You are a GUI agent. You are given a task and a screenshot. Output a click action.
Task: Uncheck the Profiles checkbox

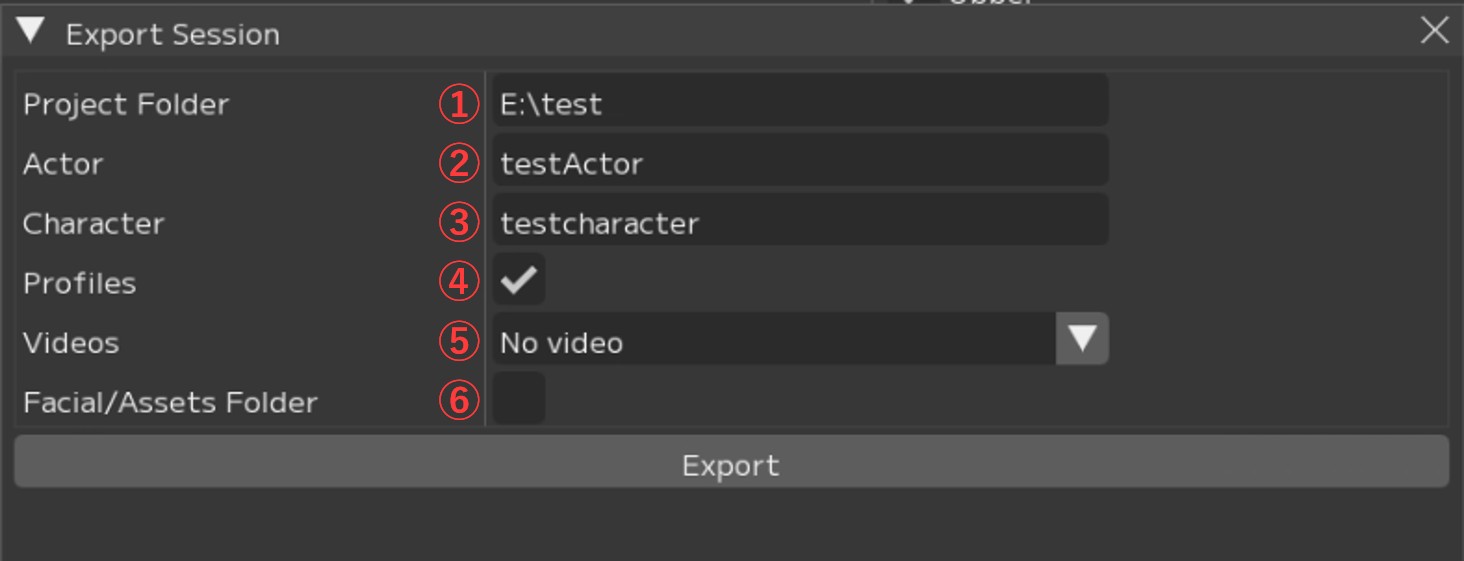[x=519, y=281]
